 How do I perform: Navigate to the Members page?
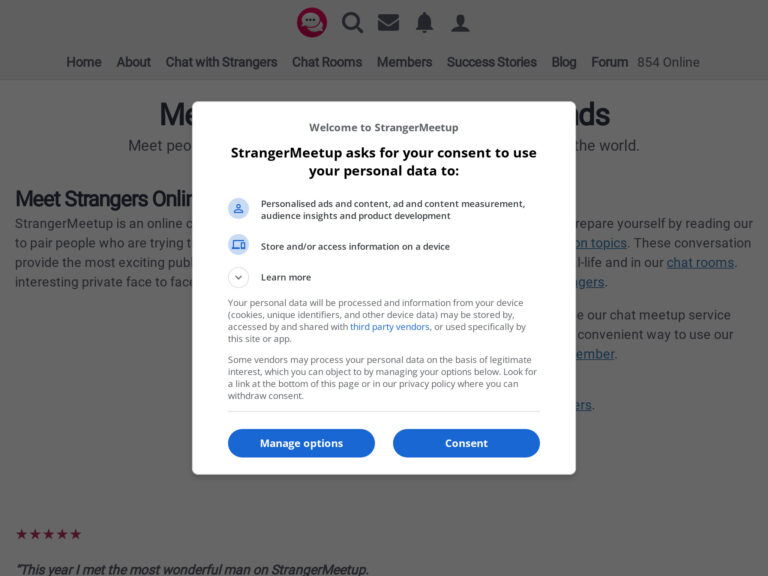(405, 62)
